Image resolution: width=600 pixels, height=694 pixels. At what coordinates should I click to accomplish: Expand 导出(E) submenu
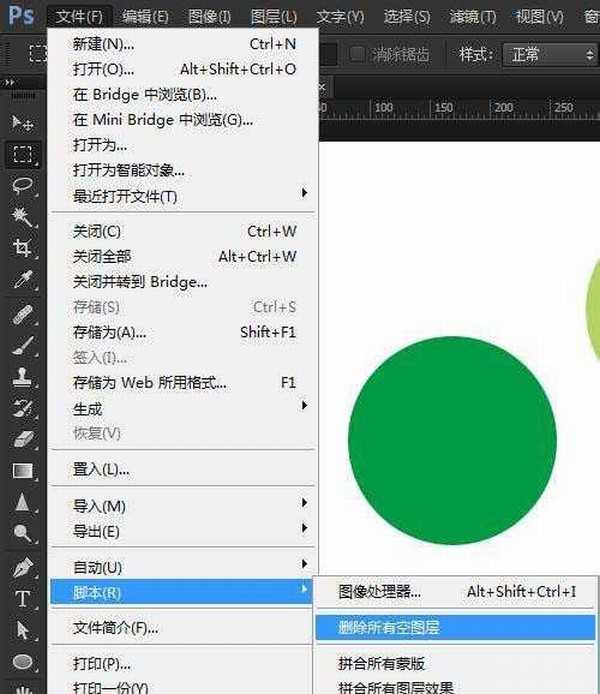[x=183, y=530]
